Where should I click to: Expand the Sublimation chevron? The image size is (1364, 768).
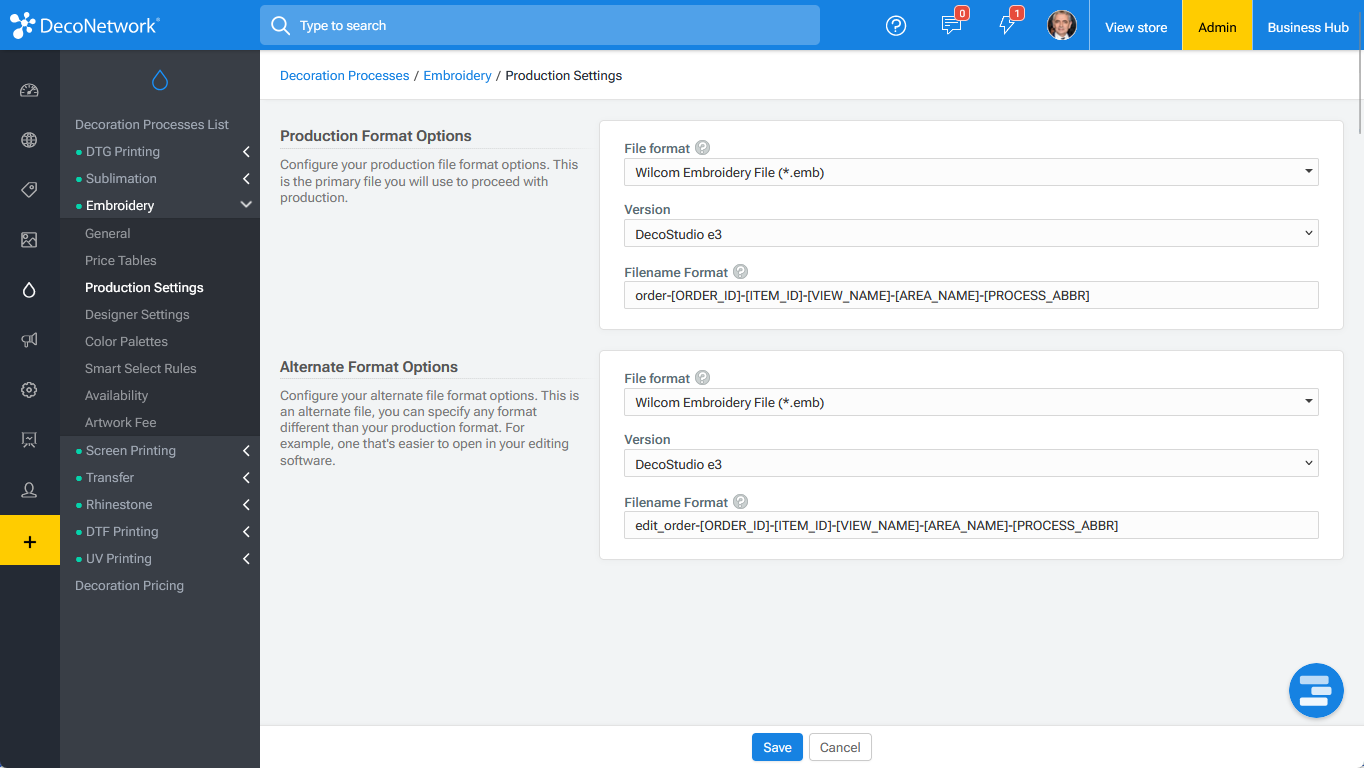pyautogui.click(x=246, y=179)
